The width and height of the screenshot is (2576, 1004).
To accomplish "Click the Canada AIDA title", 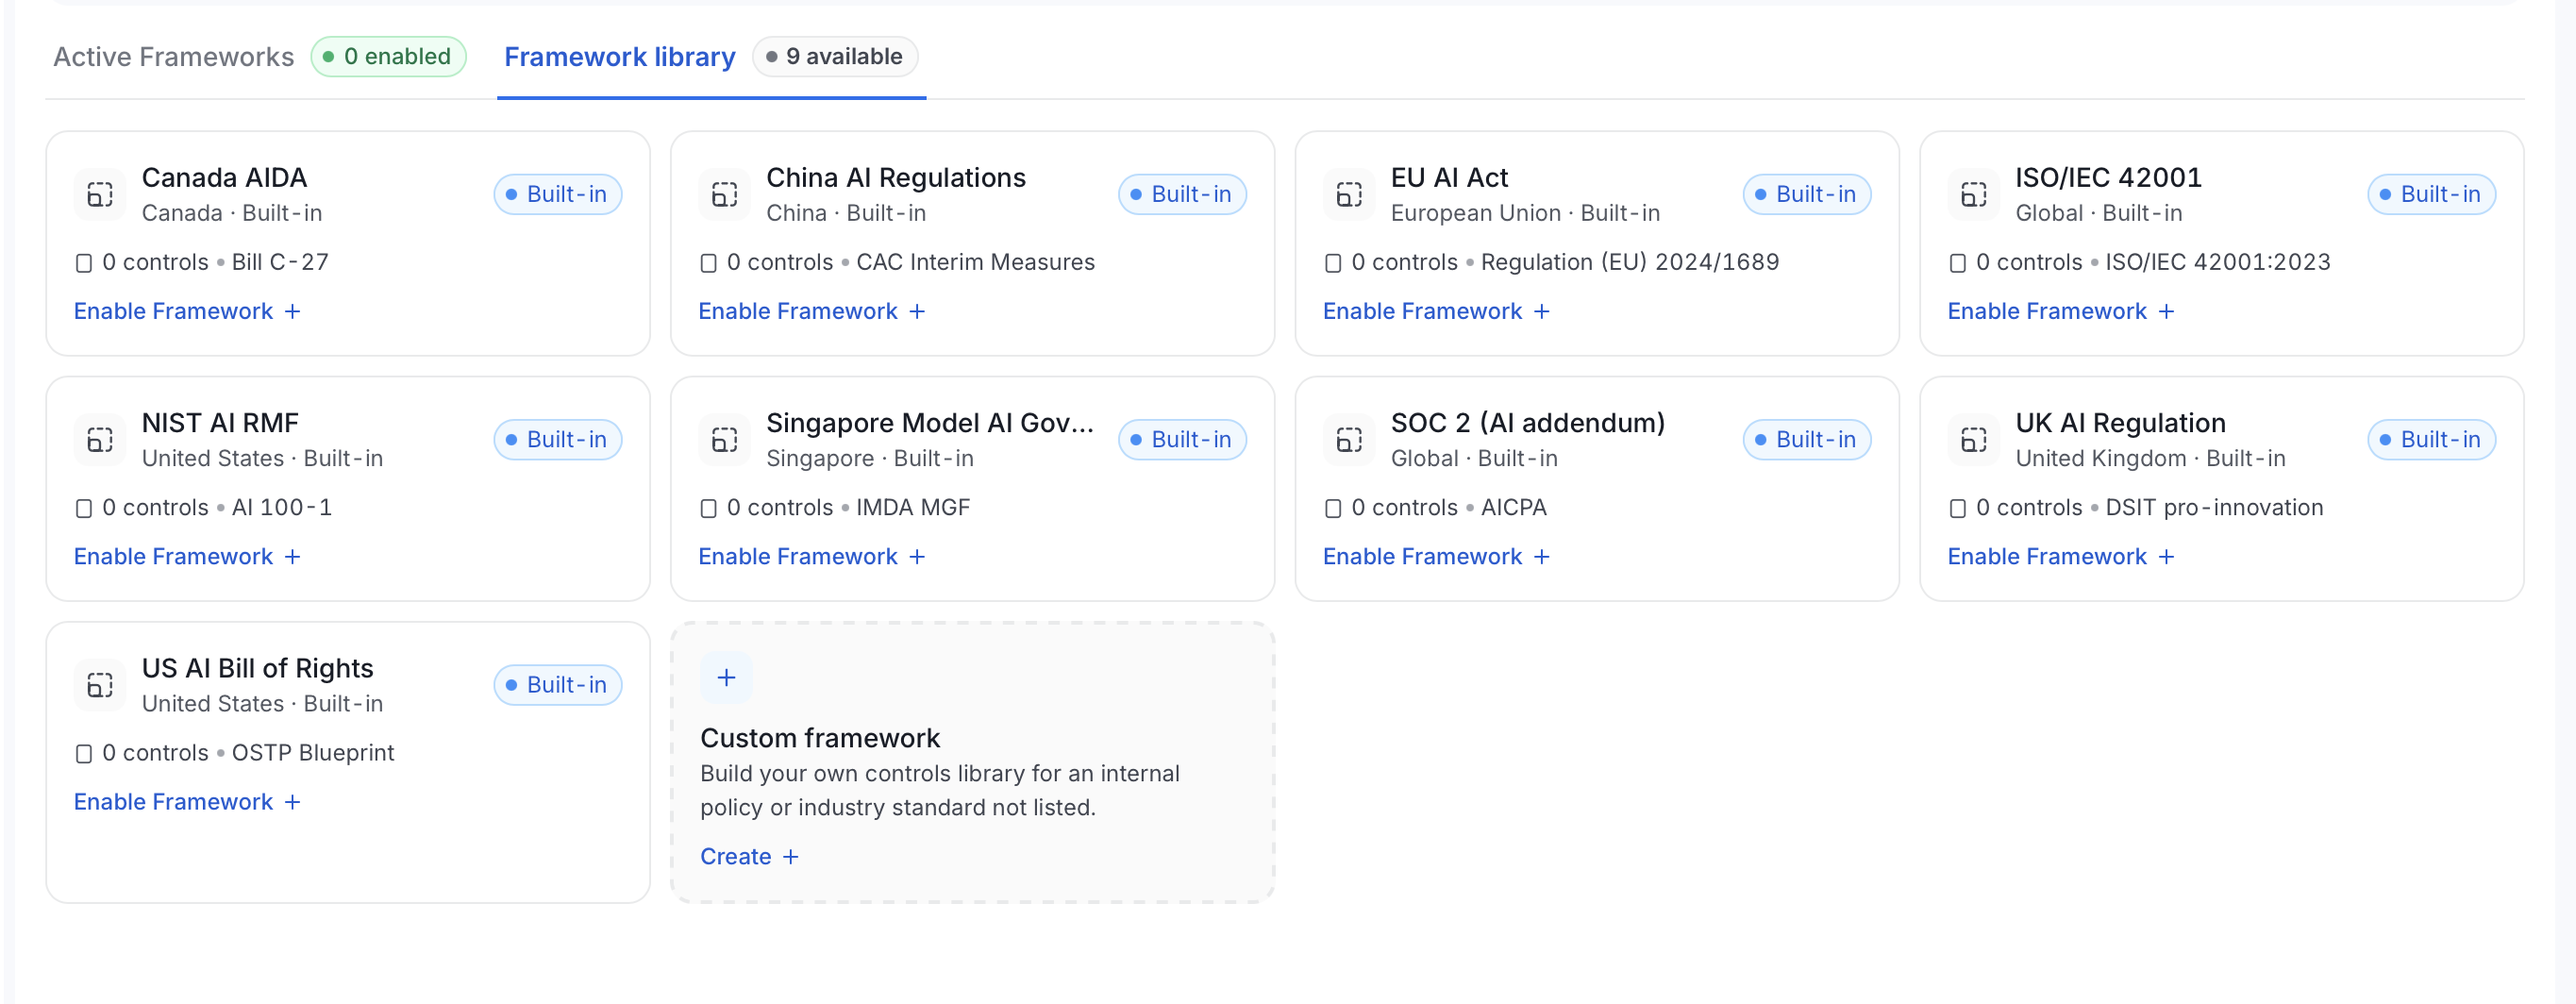I will point(224,177).
